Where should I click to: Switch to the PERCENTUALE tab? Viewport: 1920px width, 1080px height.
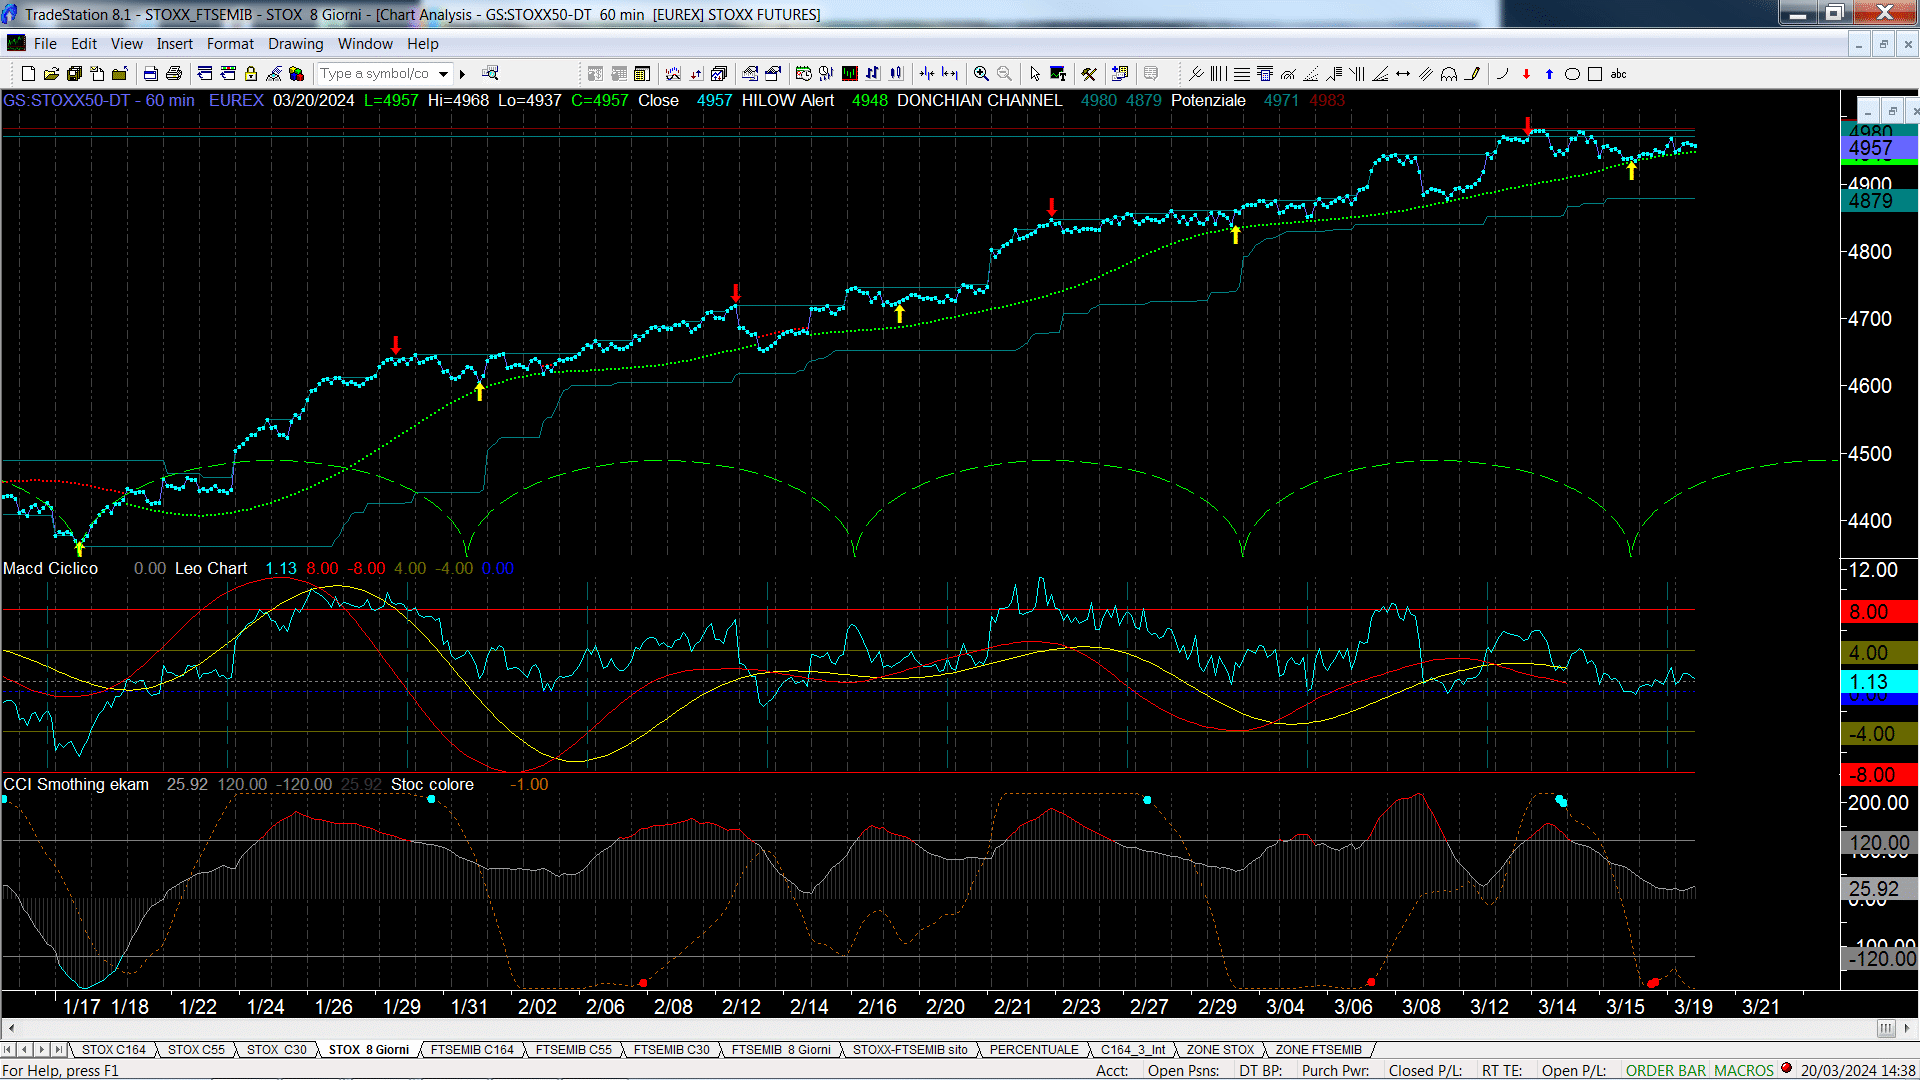(1034, 1050)
